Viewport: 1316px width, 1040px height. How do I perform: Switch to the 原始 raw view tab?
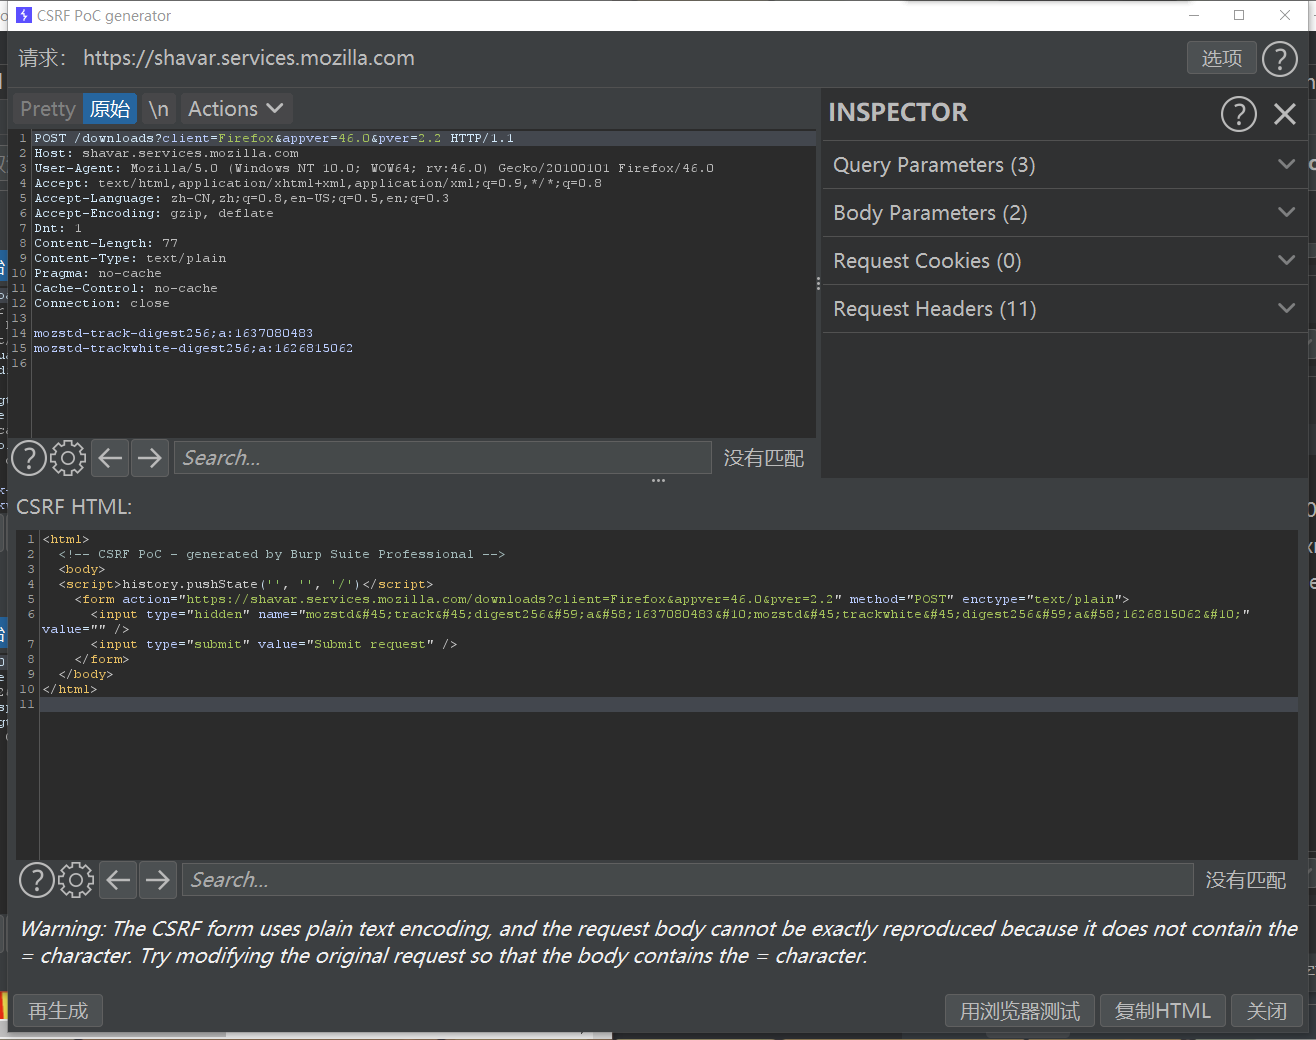pyautogui.click(x=110, y=109)
